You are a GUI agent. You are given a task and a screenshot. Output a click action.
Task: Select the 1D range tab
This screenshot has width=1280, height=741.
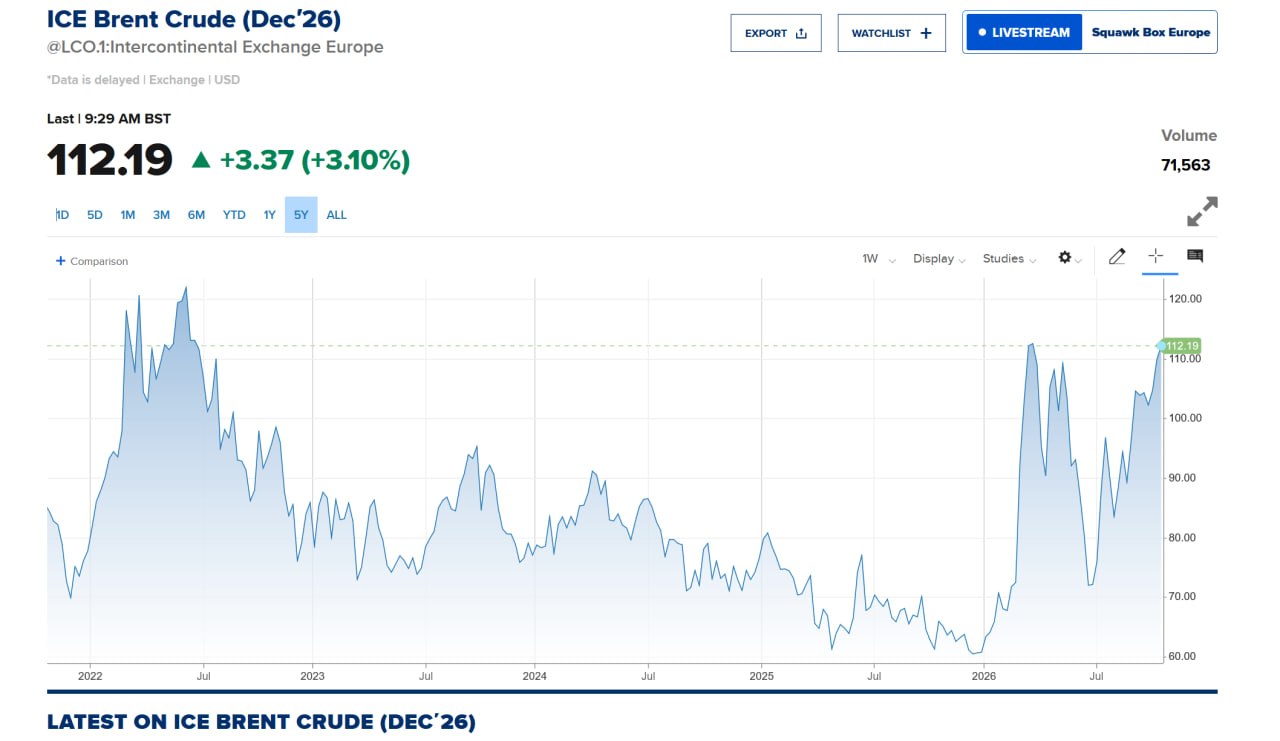[x=62, y=215]
